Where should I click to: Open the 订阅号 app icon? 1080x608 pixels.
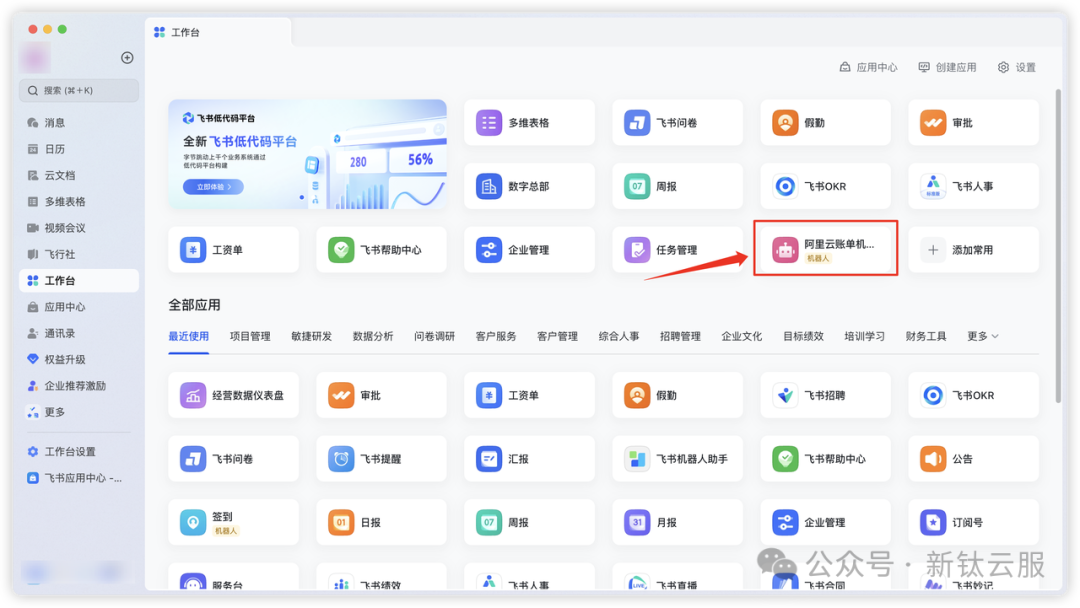click(x=933, y=523)
